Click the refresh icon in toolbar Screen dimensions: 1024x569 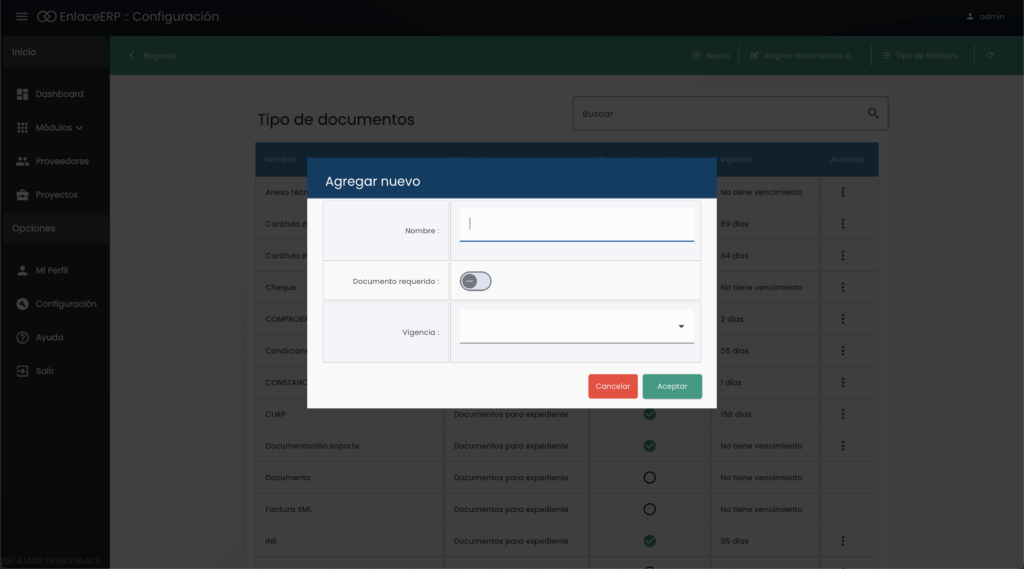click(989, 56)
